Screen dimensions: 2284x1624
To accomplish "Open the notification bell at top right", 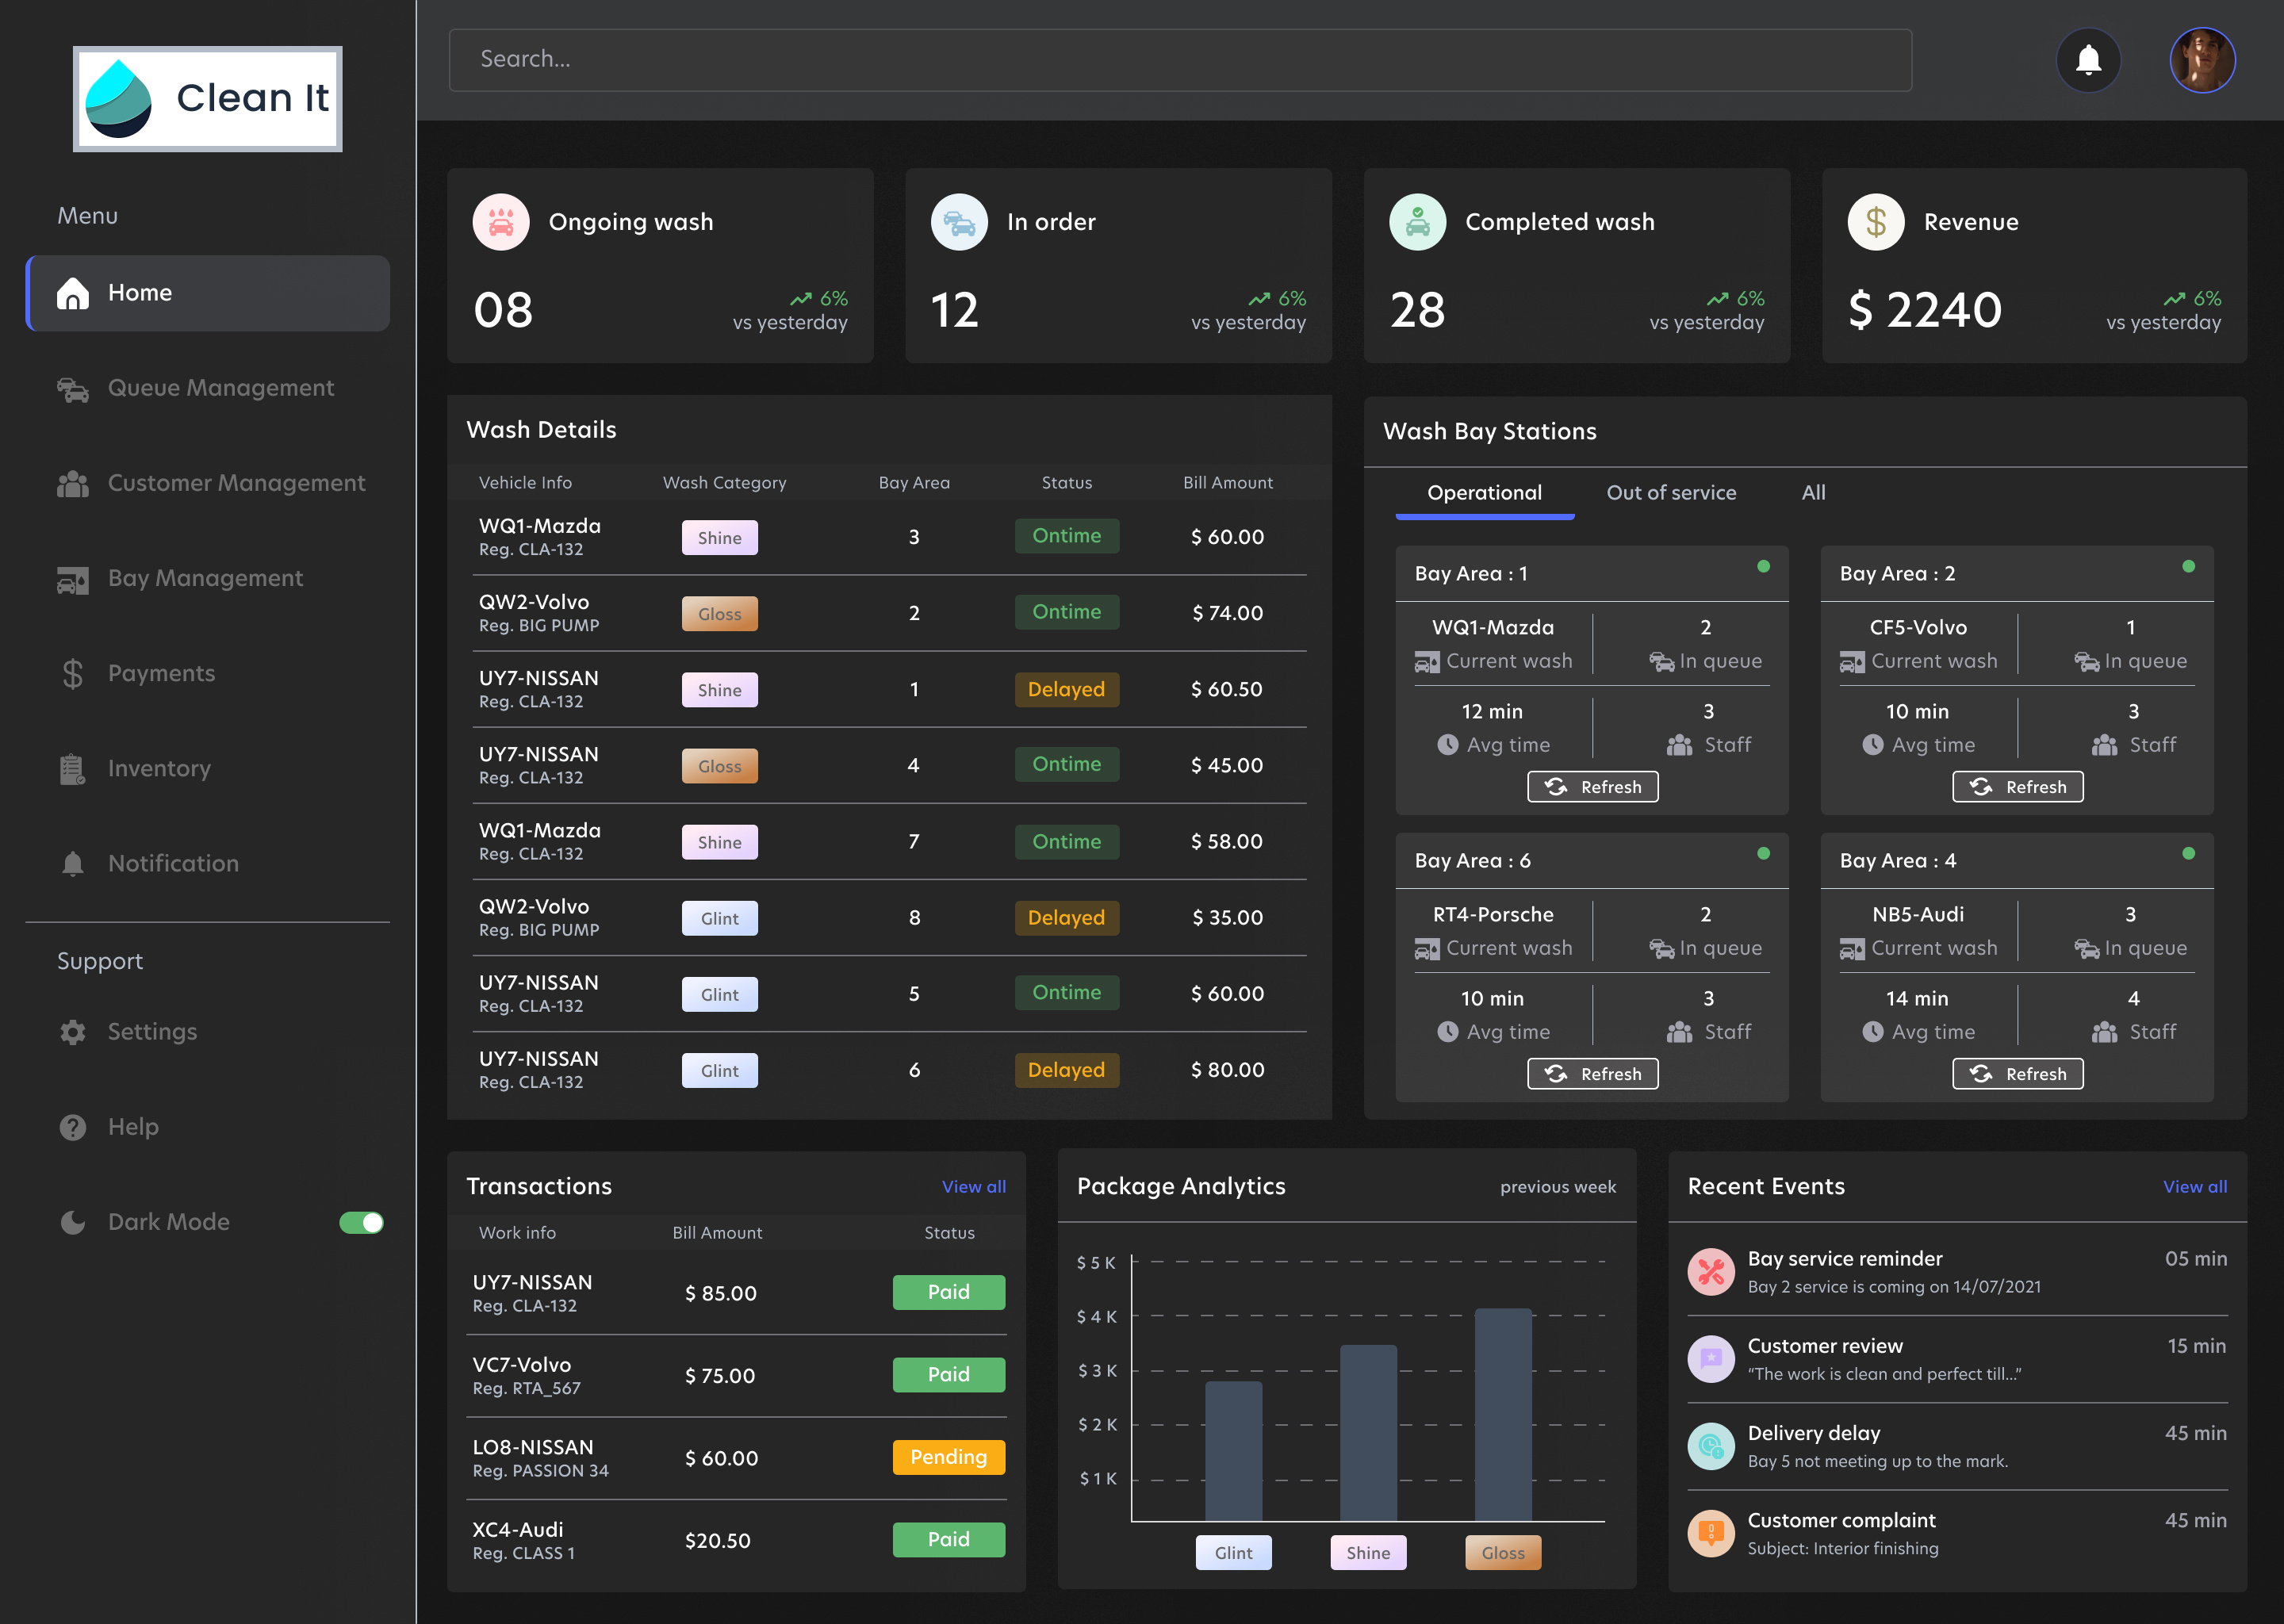I will 2089,60.
